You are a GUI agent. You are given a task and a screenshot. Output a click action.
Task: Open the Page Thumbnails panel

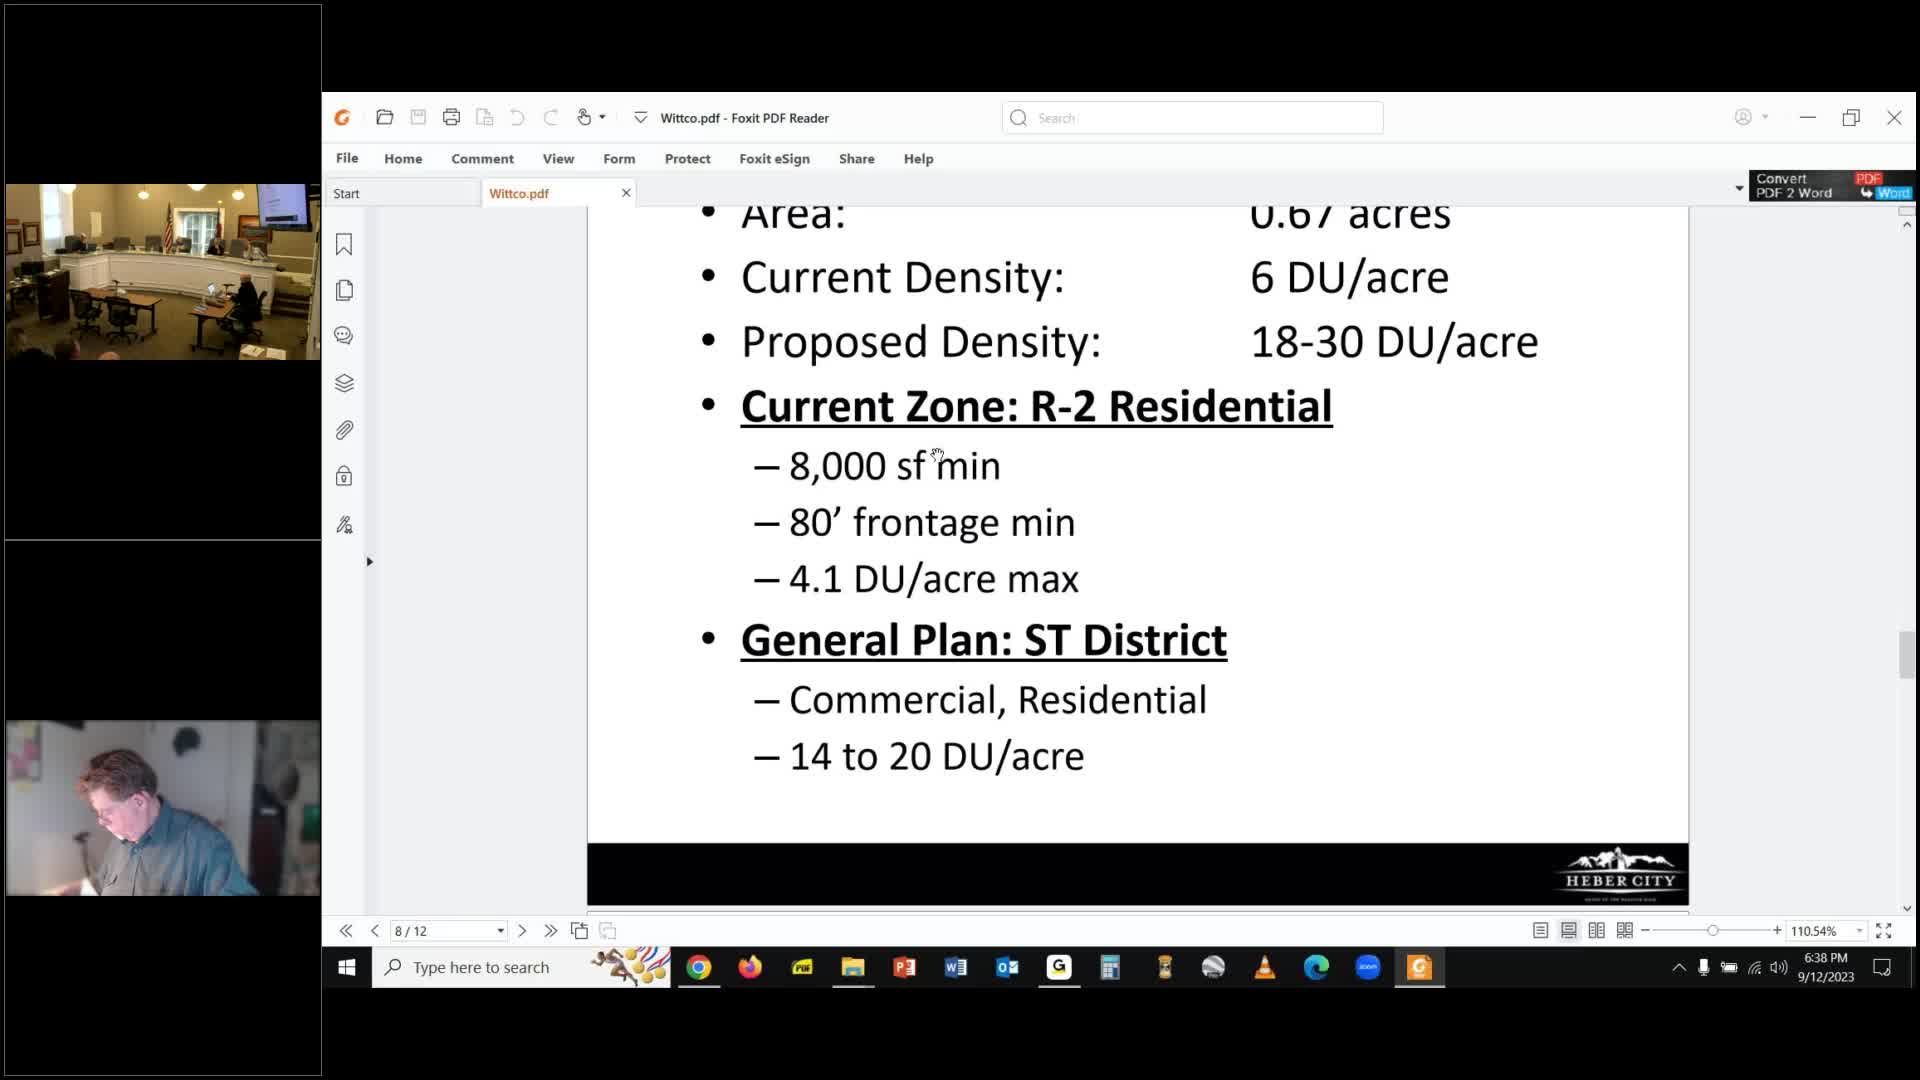pyautogui.click(x=344, y=290)
